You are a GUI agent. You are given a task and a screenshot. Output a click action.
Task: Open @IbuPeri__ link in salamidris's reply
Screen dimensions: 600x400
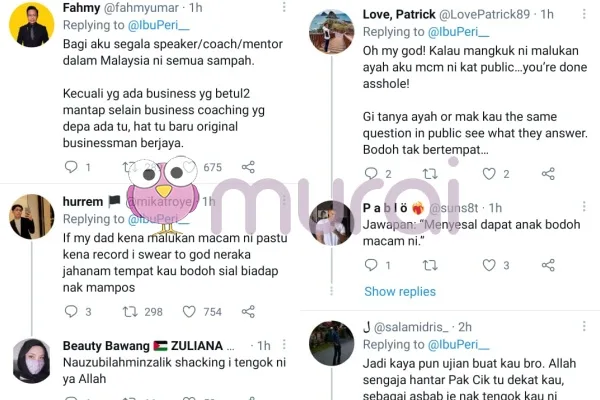[450, 345]
